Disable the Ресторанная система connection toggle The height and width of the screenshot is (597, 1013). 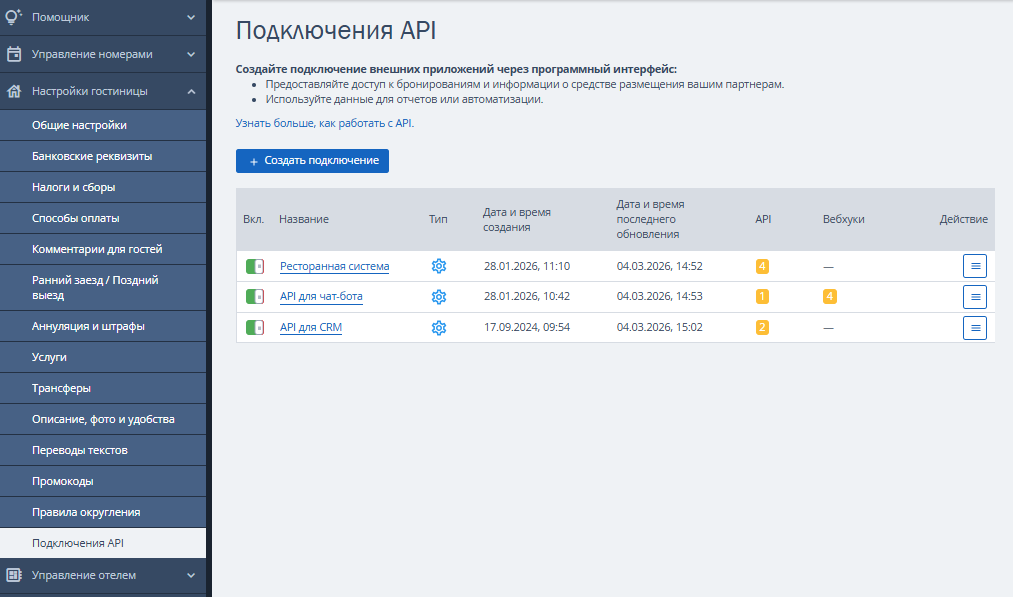(x=255, y=266)
